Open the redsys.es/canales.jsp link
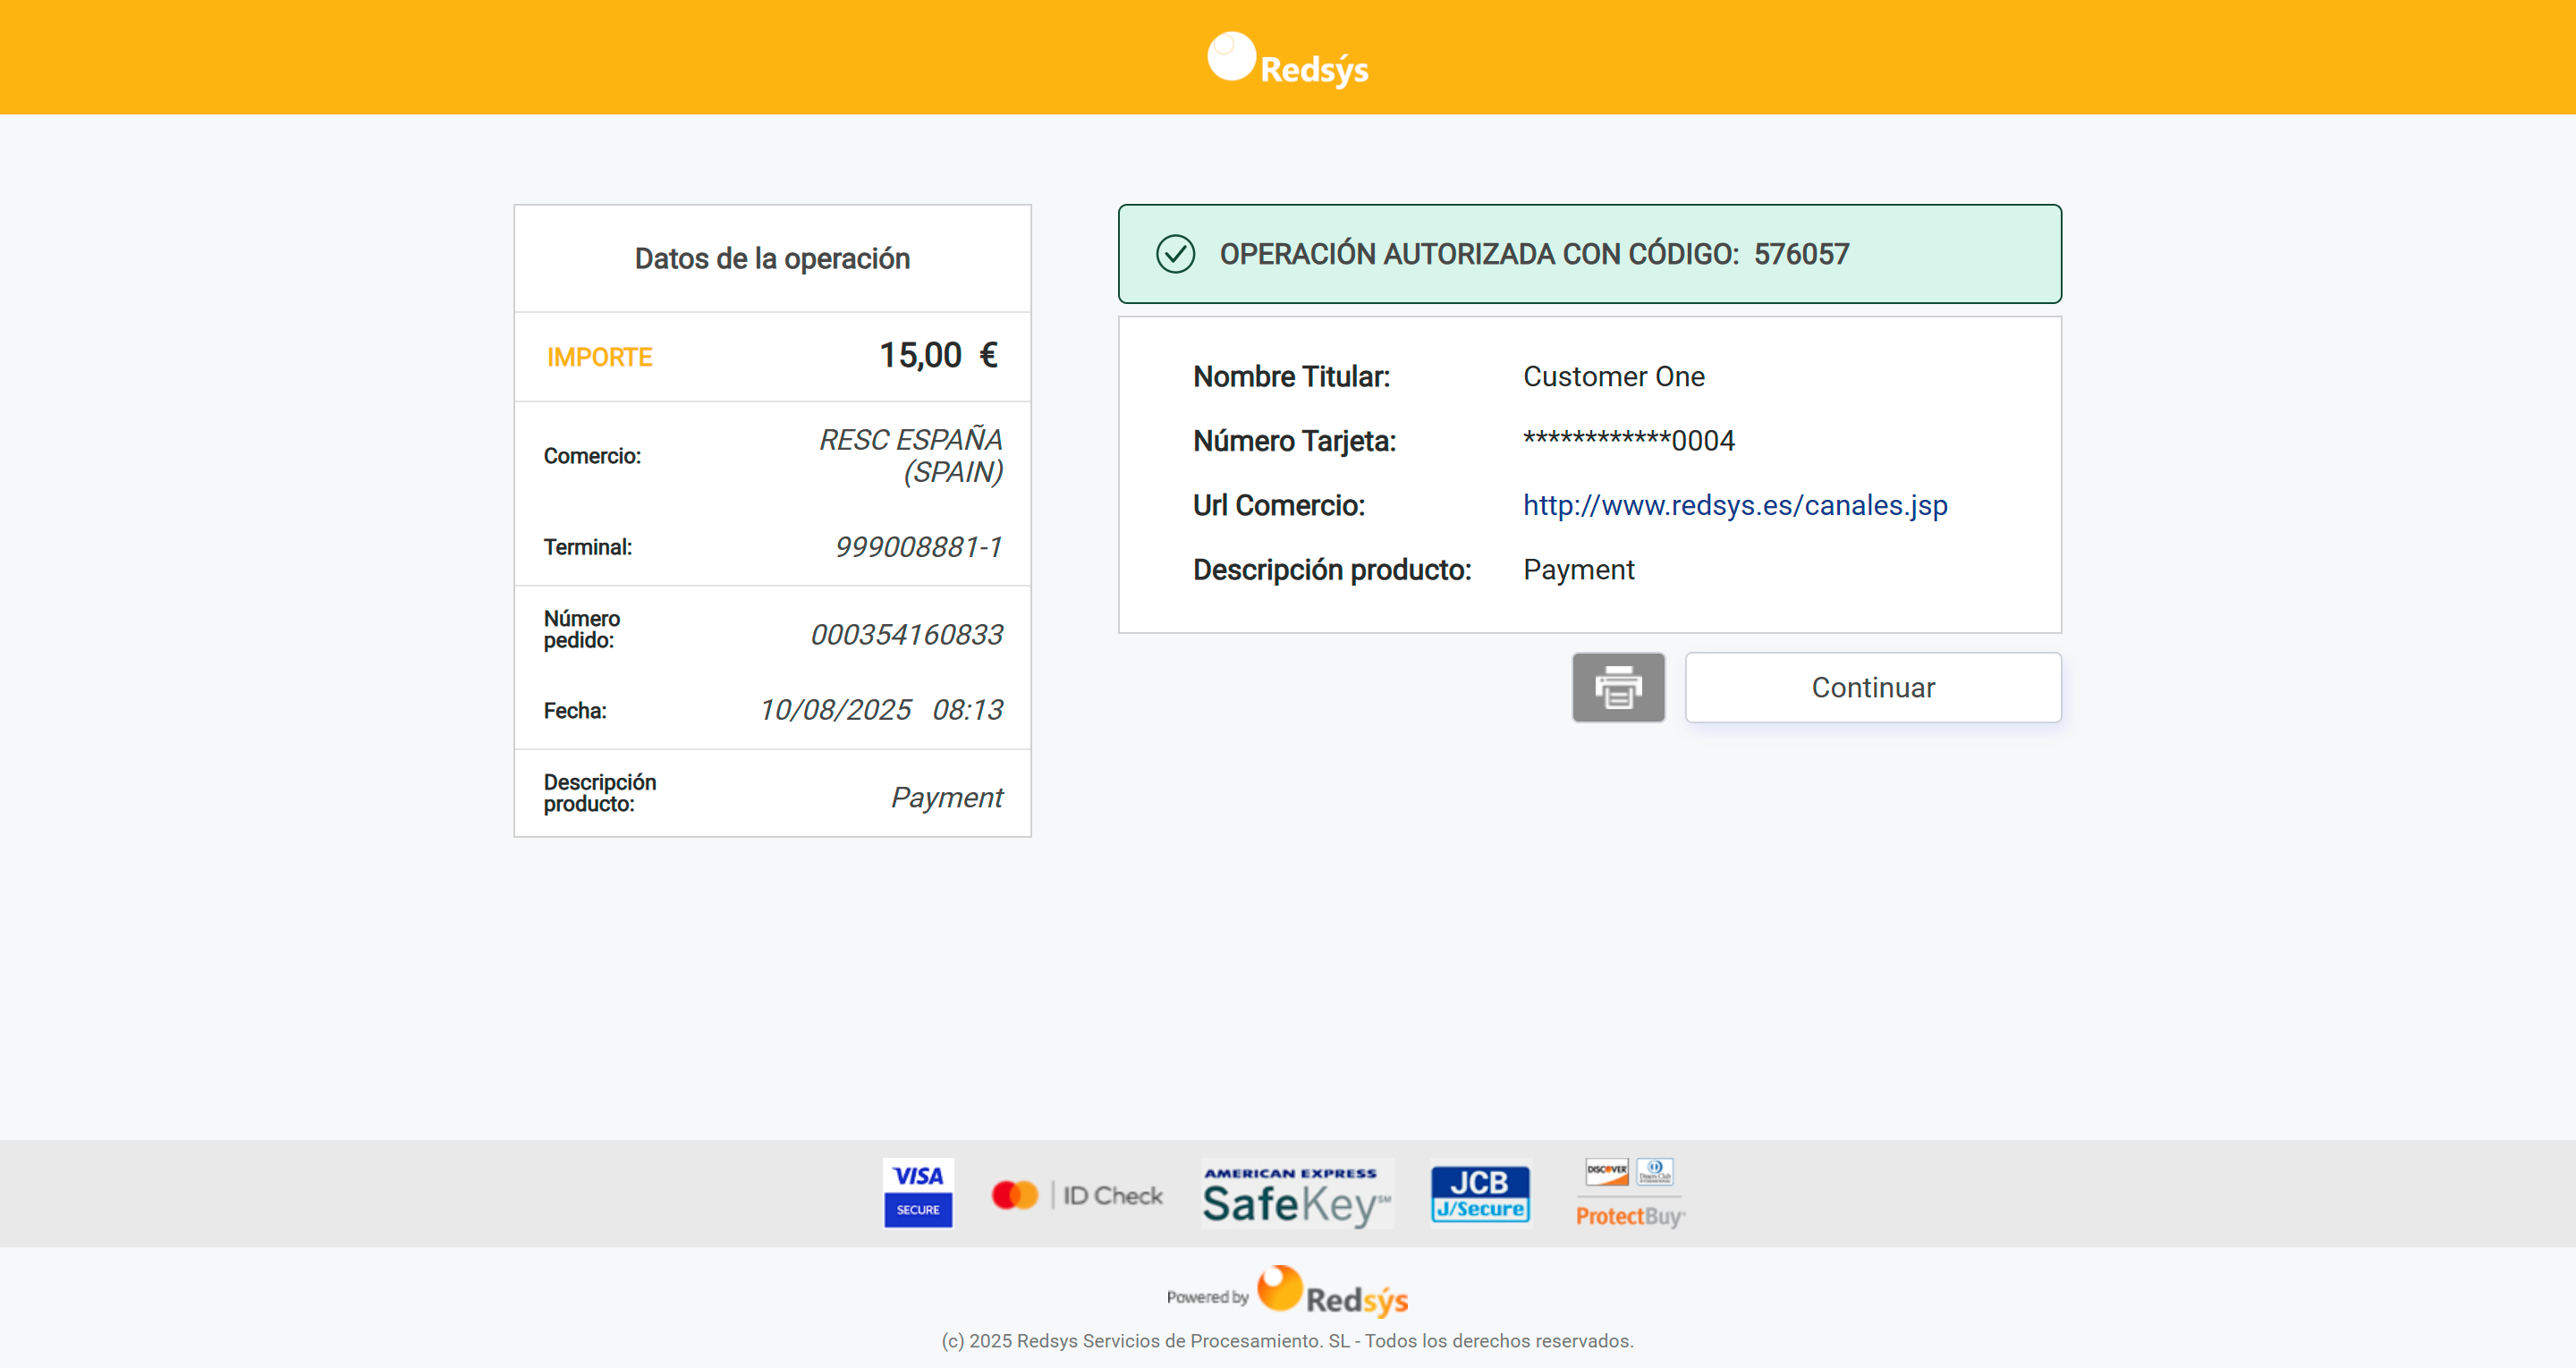 tap(1734, 505)
